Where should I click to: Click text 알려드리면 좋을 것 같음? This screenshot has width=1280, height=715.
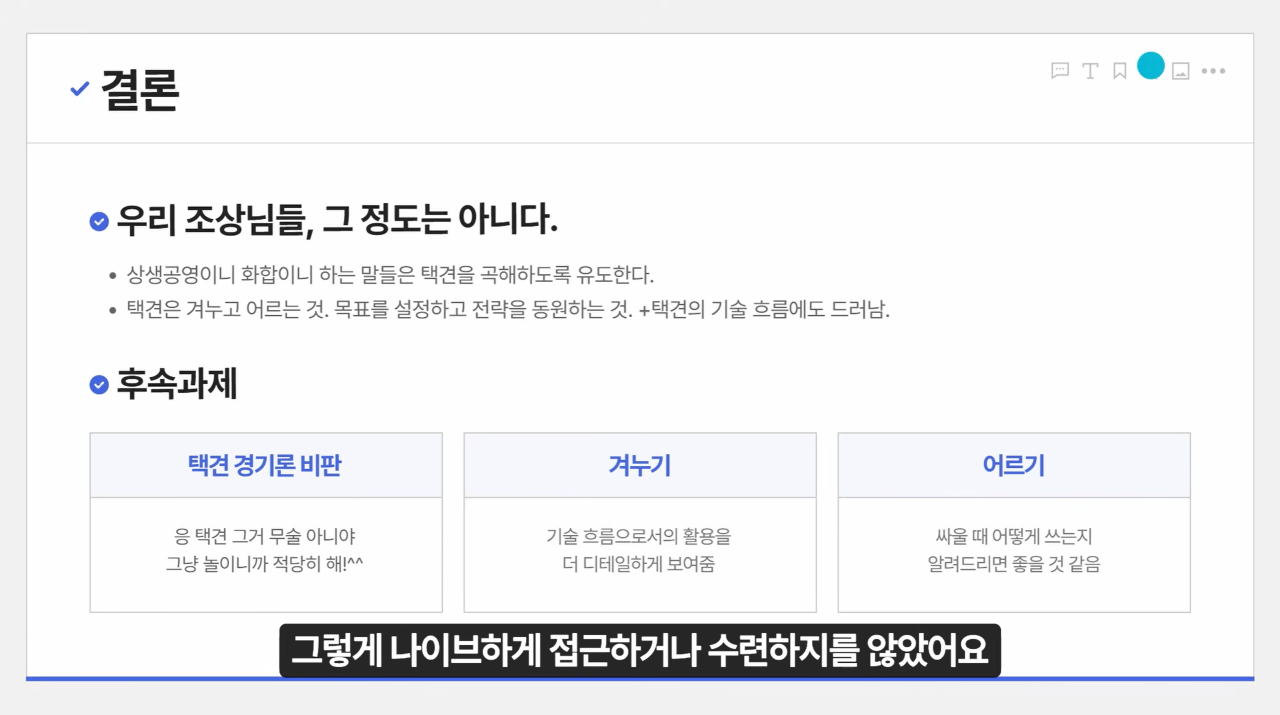[x=1014, y=565]
